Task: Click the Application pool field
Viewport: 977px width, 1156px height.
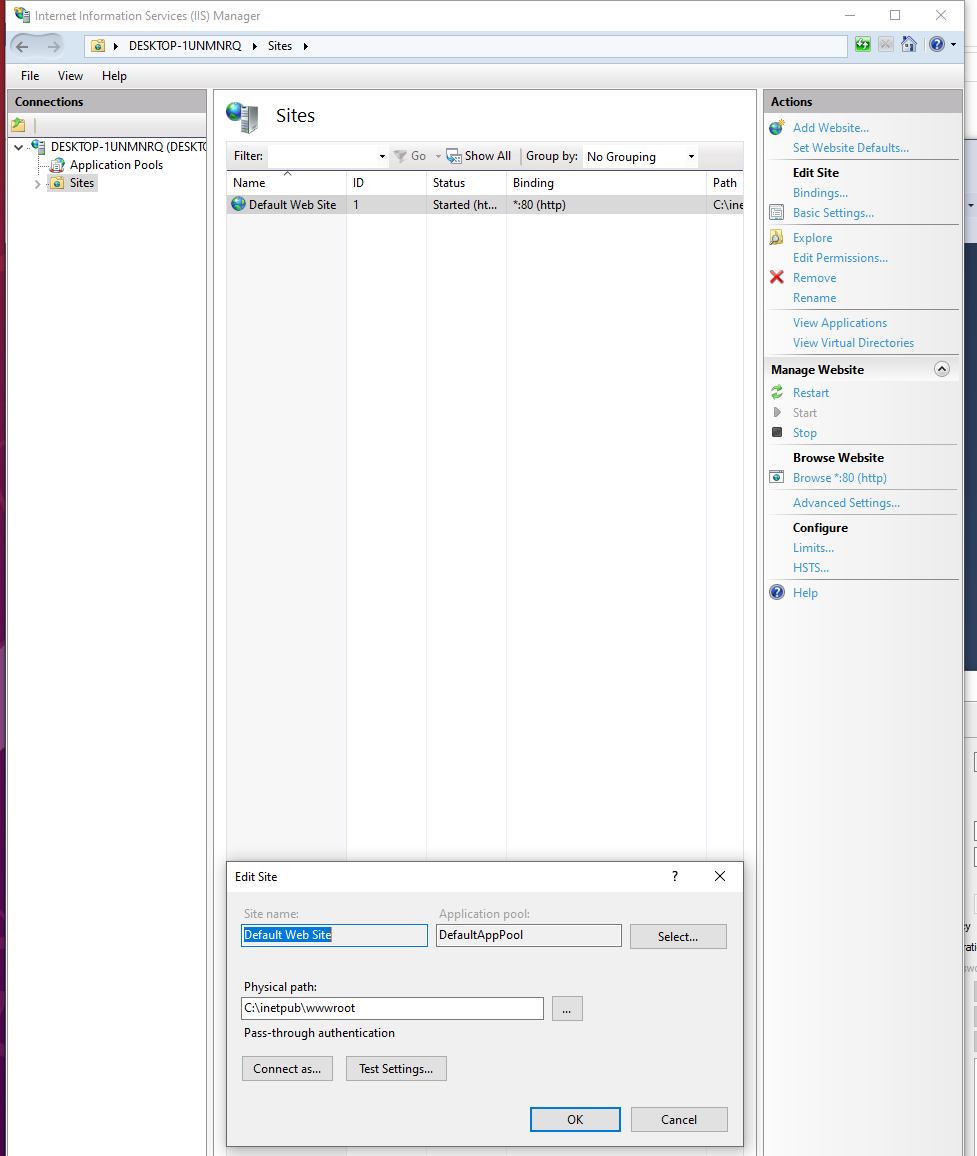Action: click(x=529, y=935)
